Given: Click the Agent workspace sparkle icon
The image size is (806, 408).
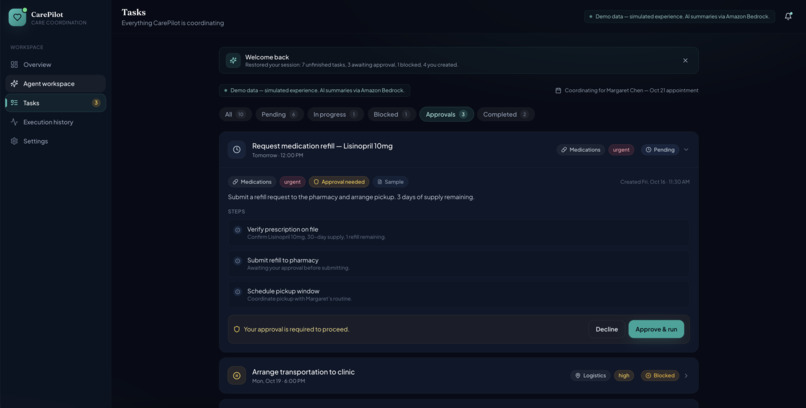Looking at the screenshot, I should pyautogui.click(x=14, y=84).
